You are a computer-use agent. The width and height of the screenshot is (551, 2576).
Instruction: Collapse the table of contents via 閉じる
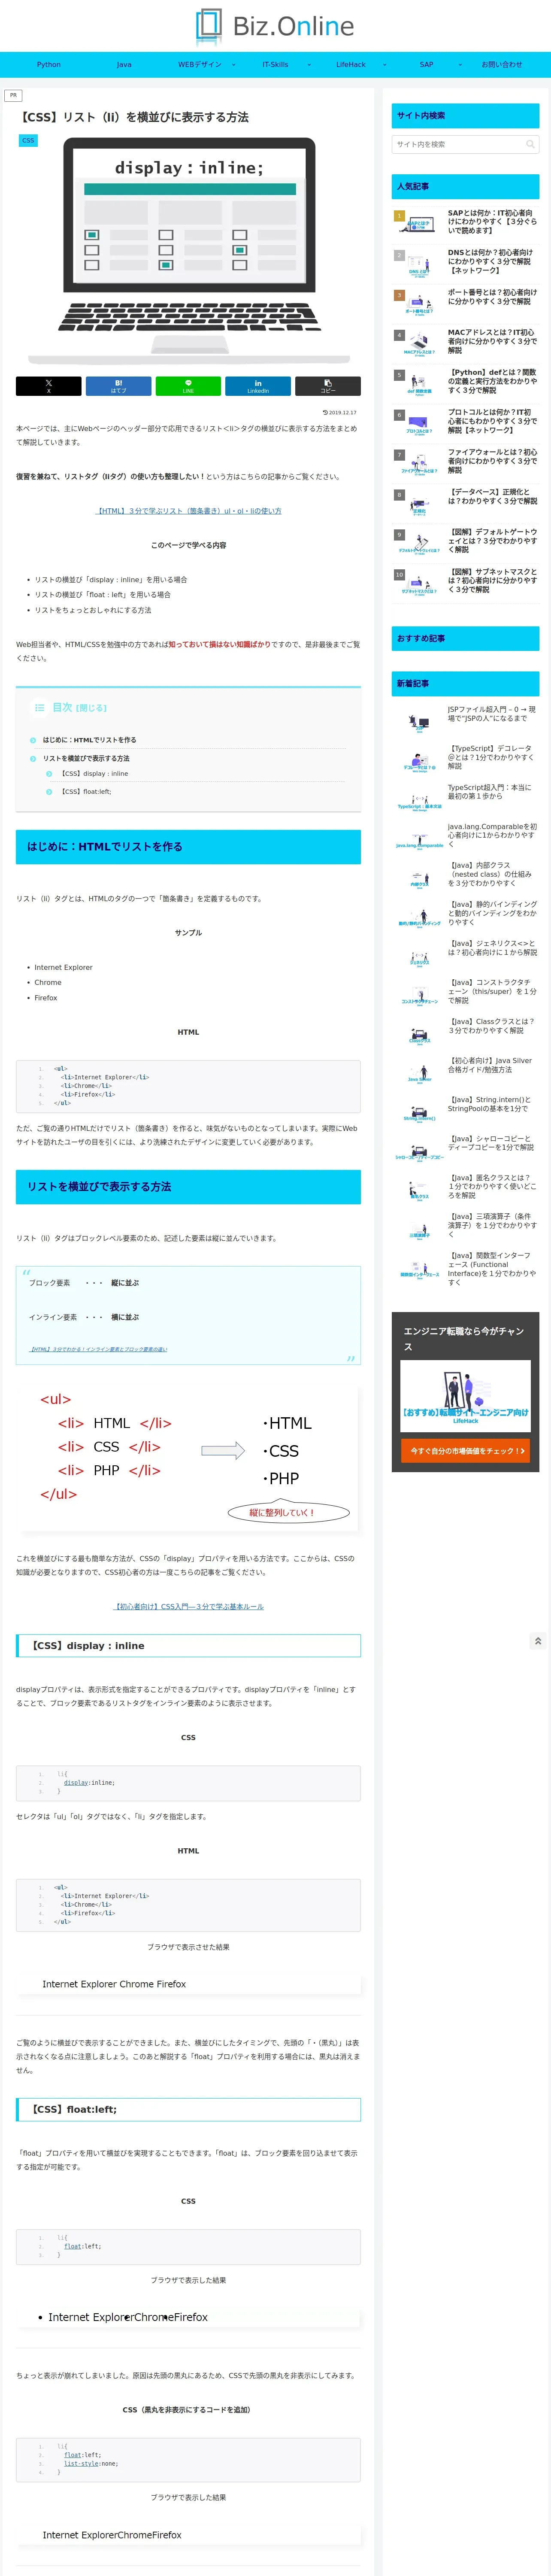[x=92, y=708]
